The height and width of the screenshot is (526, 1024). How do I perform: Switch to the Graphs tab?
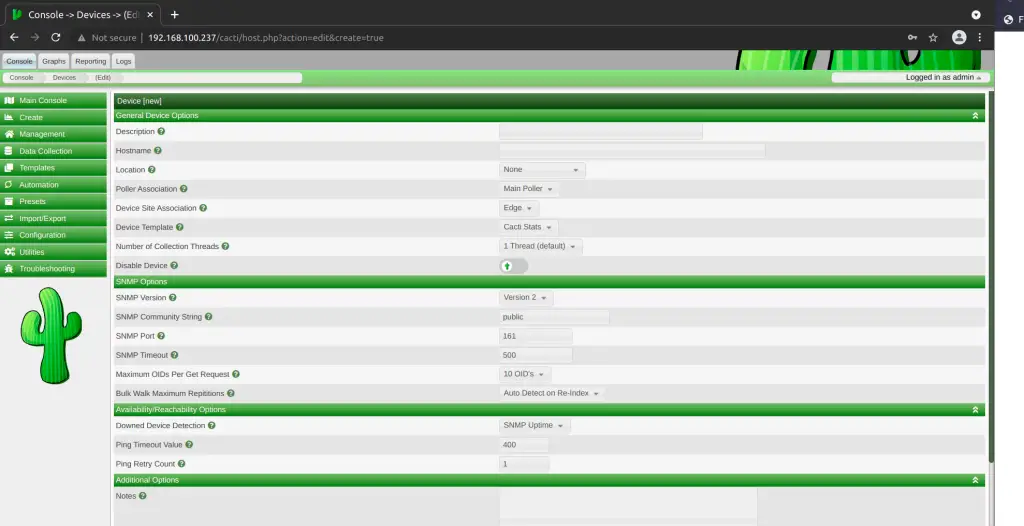point(54,61)
